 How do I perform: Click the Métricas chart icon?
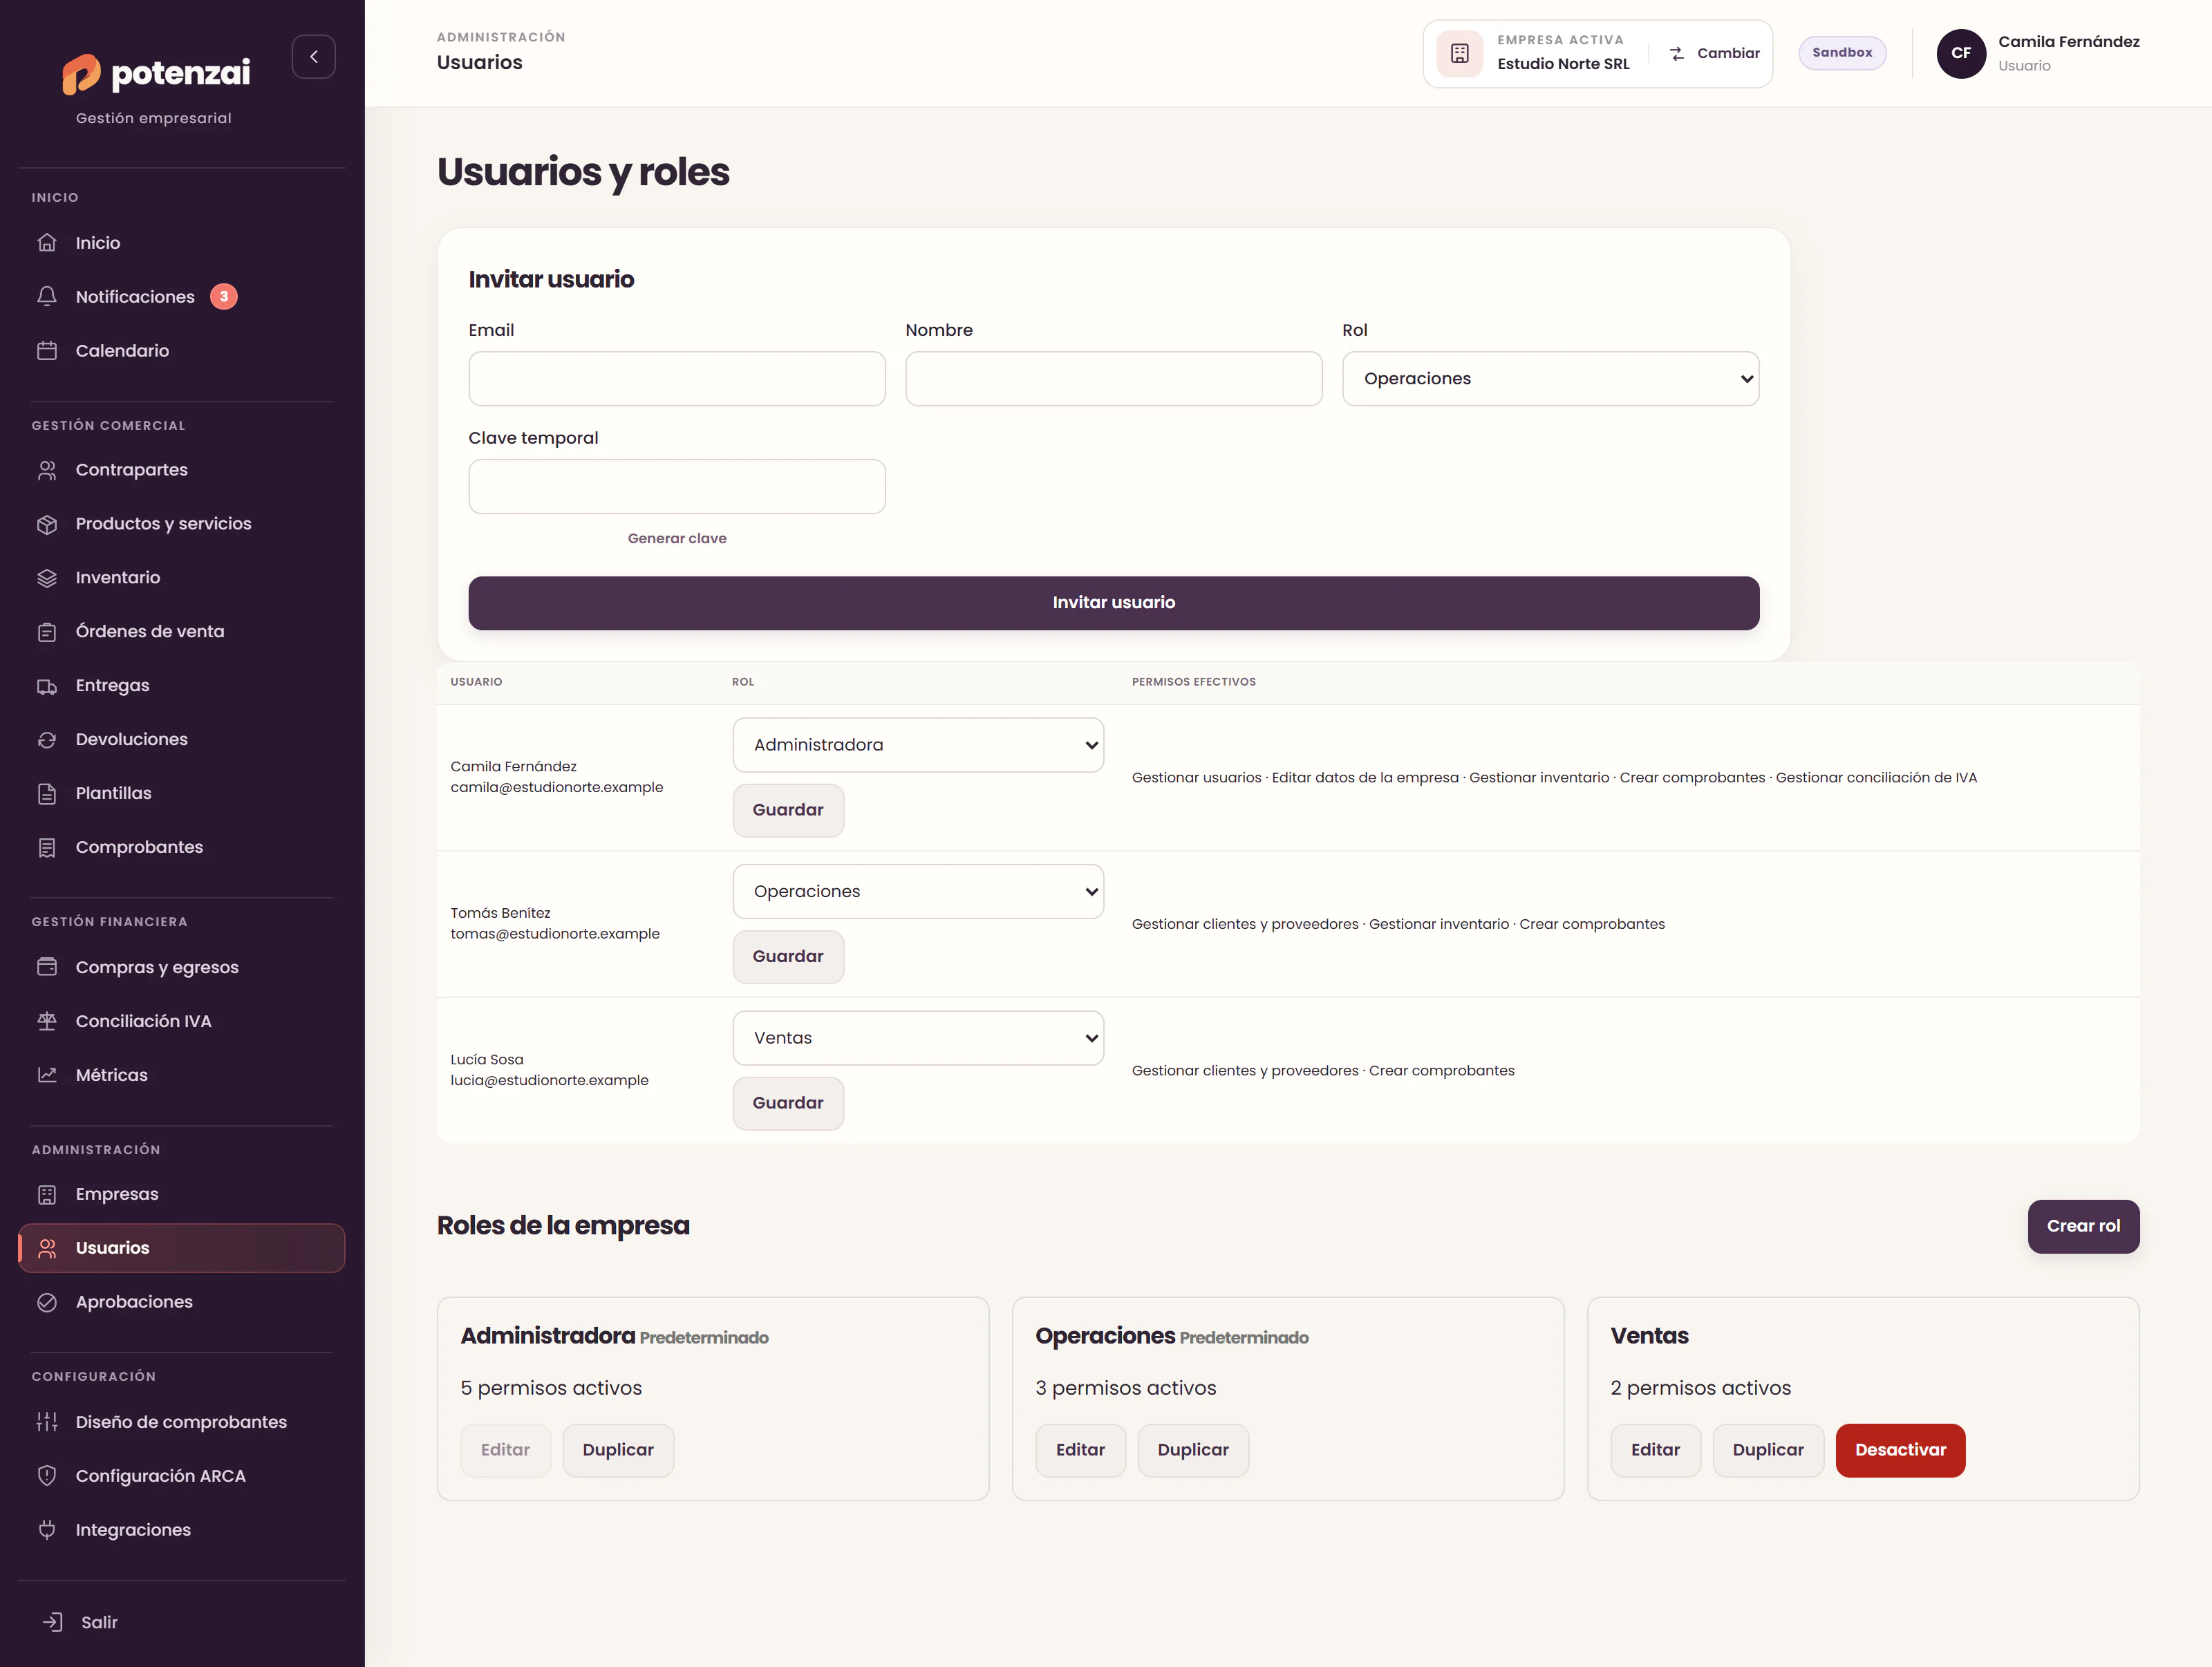click(x=47, y=1075)
